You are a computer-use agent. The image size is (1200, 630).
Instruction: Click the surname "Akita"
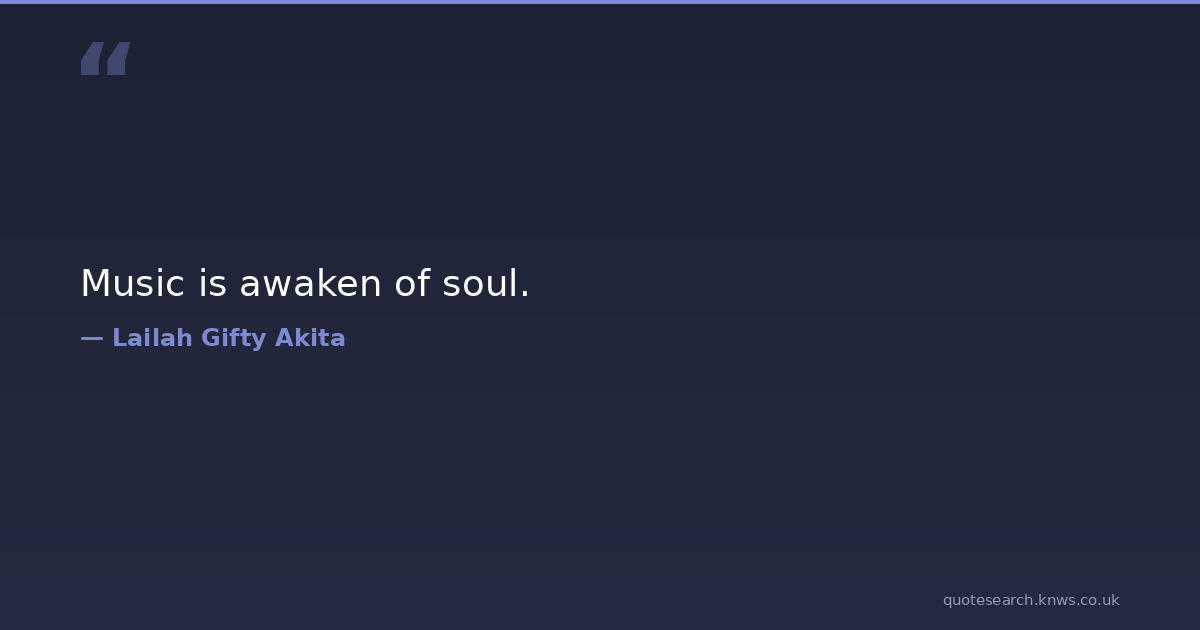(x=310, y=338)
